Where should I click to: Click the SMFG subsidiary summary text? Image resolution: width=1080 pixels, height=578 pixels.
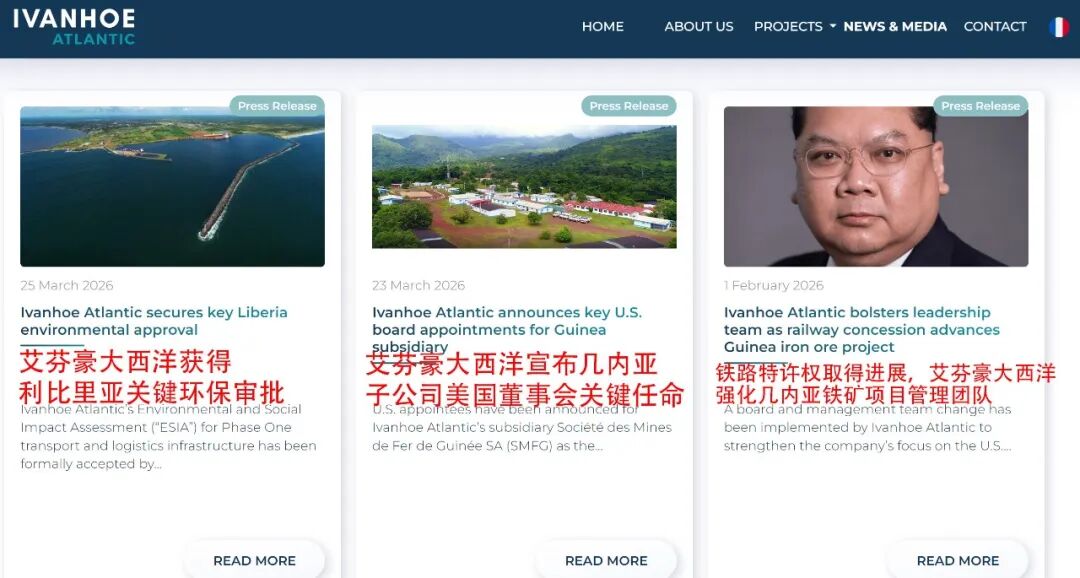pos(521,428)
